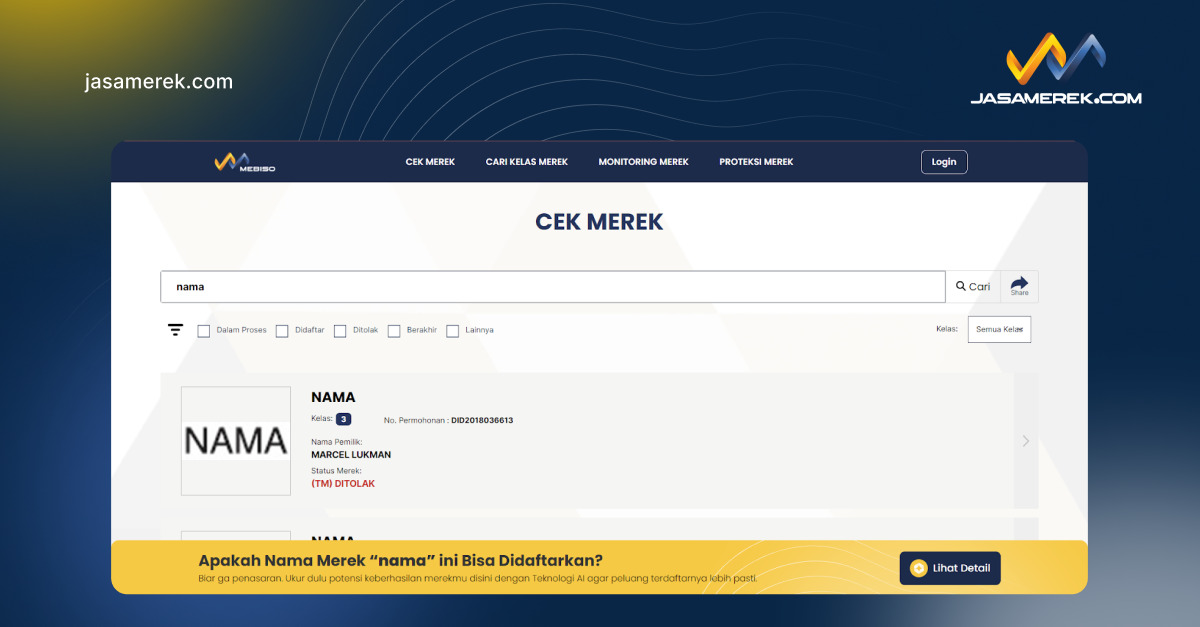1200x627 pixels.
Task: Open Monitoring Merek from the navbar
Action: pyautogui.click(x=643, y=161)
